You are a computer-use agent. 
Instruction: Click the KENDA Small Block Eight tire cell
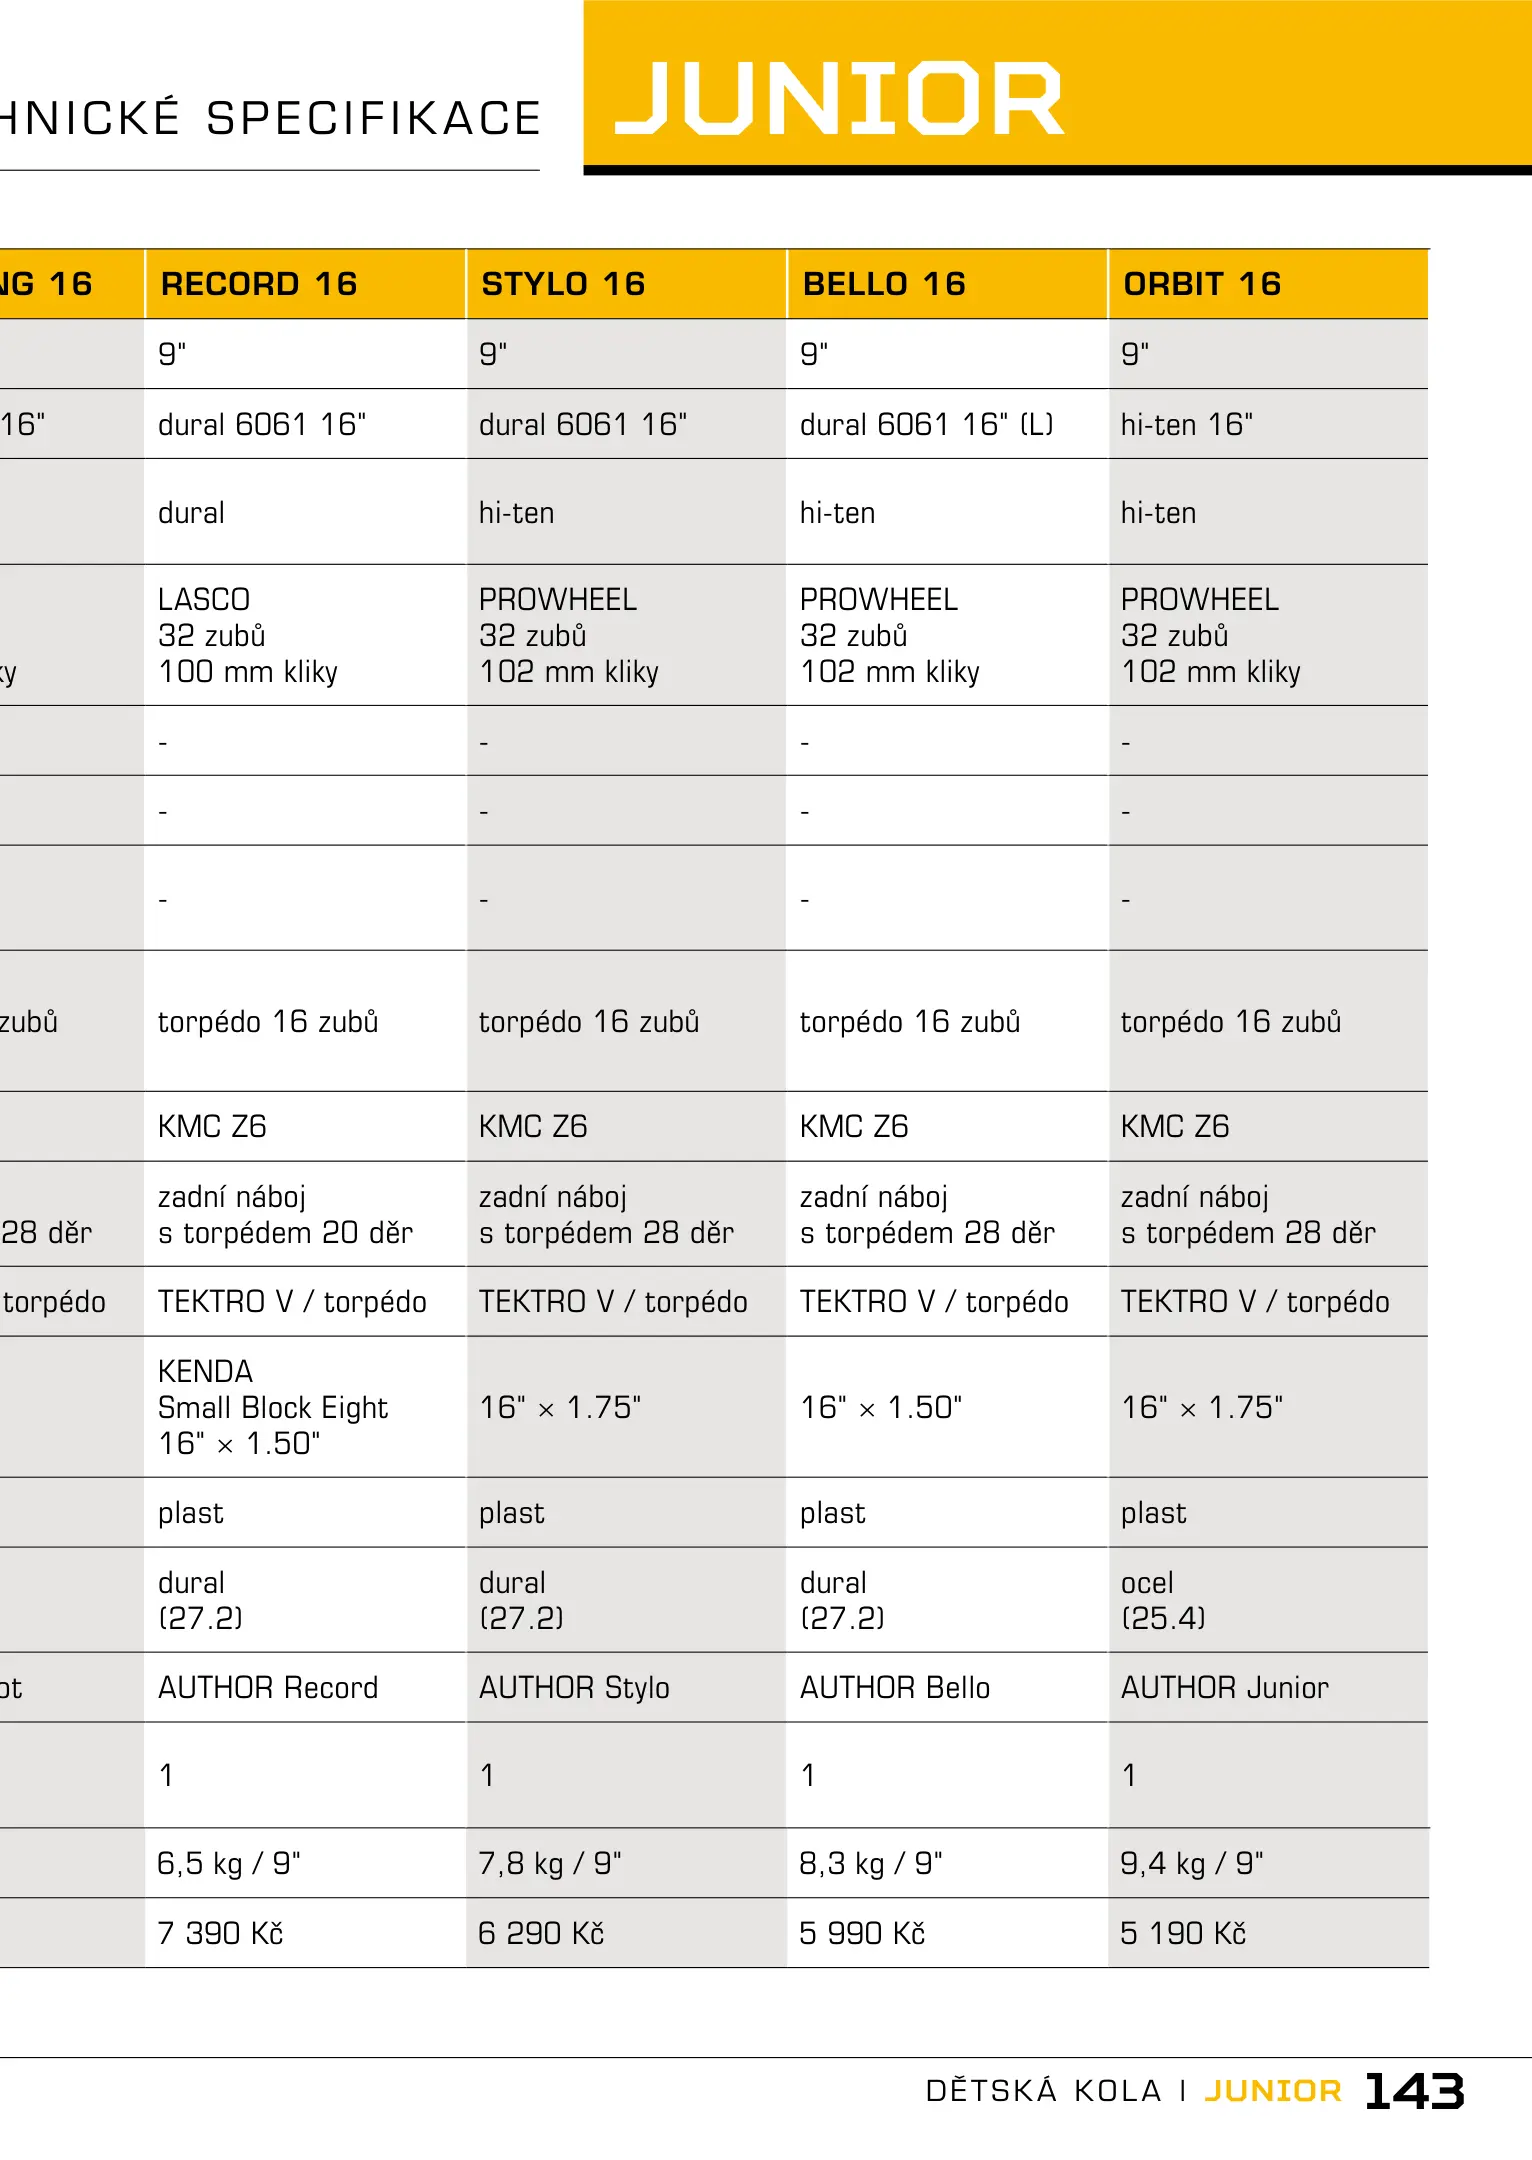click(x=272, y=1407)
